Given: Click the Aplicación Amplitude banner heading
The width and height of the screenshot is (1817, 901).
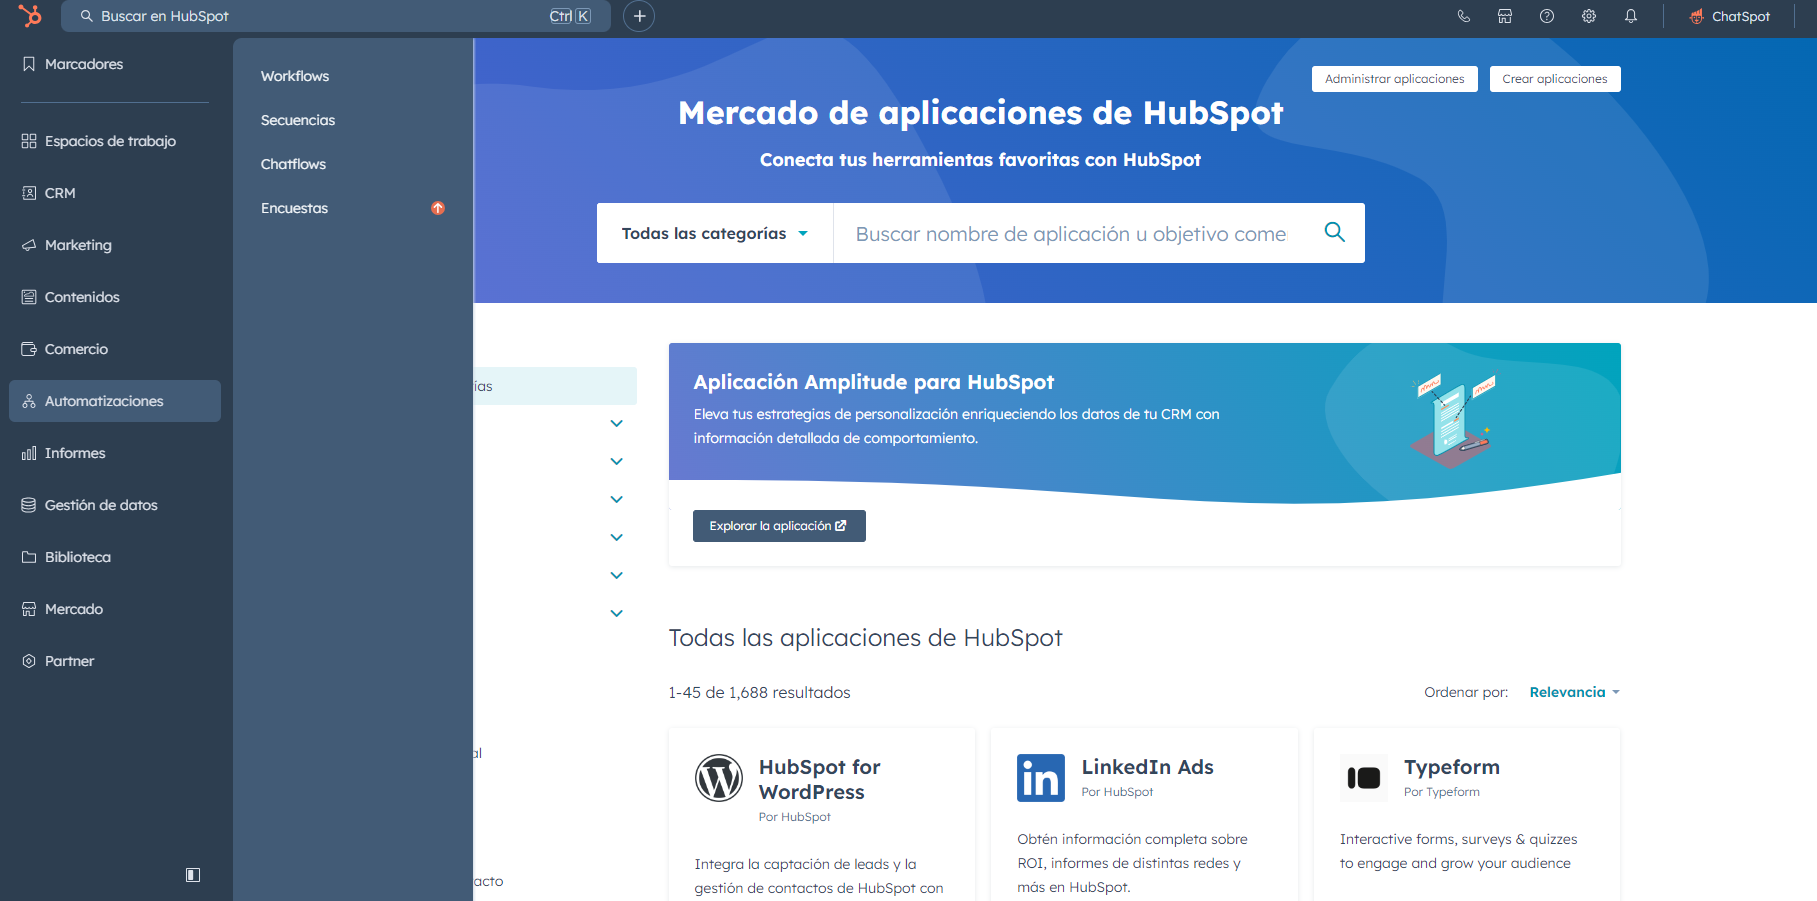Looking at the screenshot, I should (x=873, y=382).
